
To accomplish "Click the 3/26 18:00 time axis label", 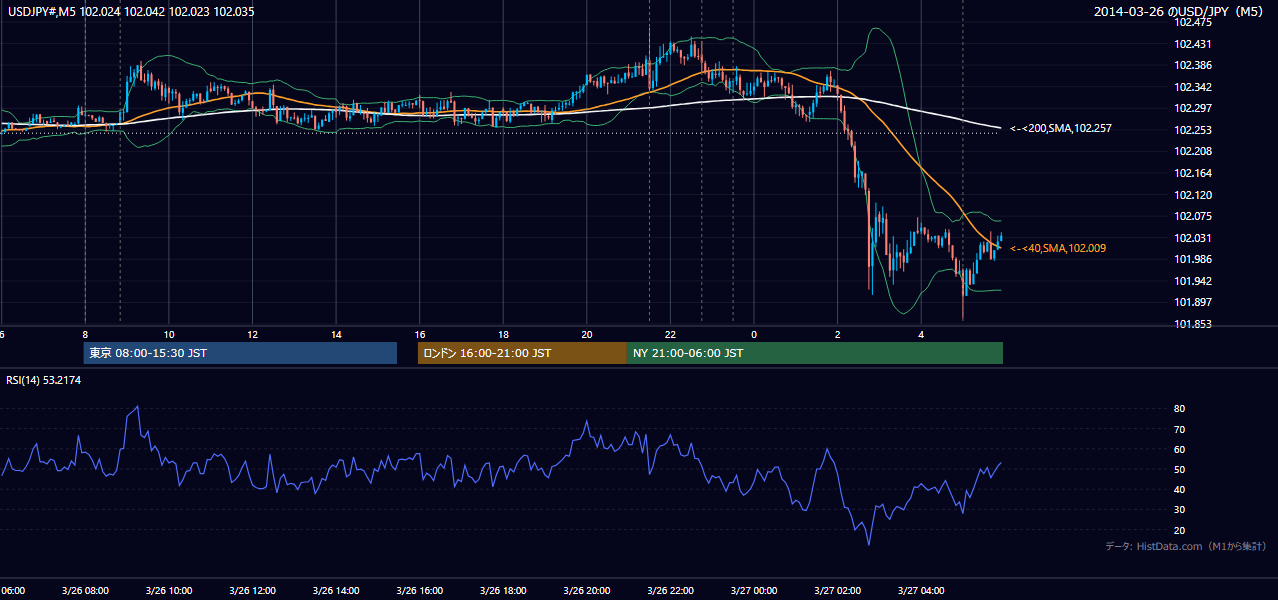I will tap(503, 591).
